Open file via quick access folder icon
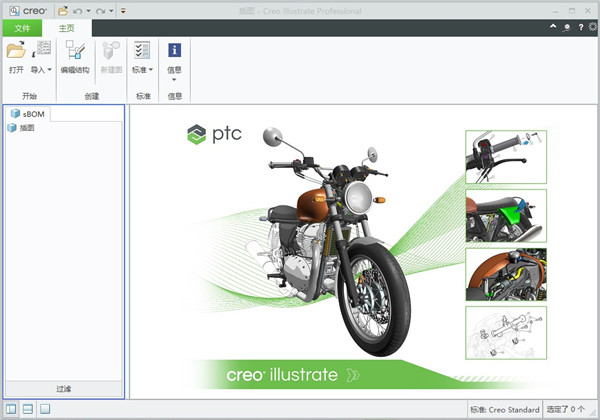Screen dimensions: 600x420 tap(63, 11)
